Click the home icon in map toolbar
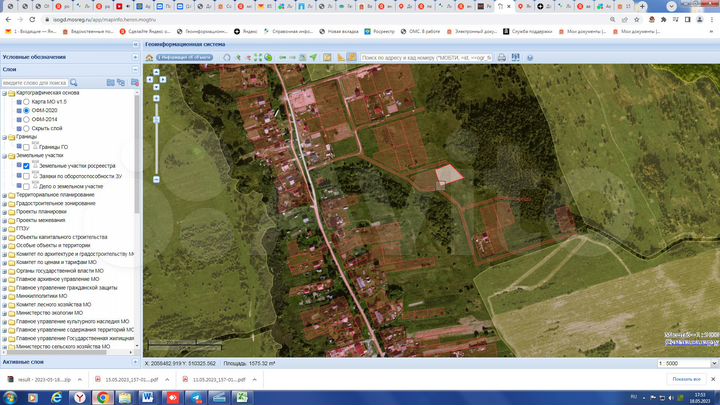The image size is (720, 405). [150, 58]
